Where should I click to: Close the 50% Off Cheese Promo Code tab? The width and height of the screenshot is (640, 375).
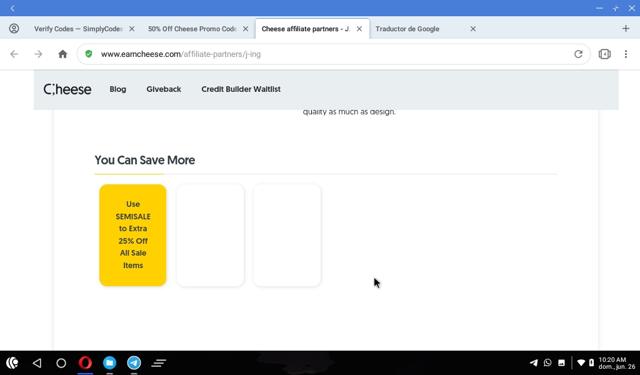click(x=245, y=29)
